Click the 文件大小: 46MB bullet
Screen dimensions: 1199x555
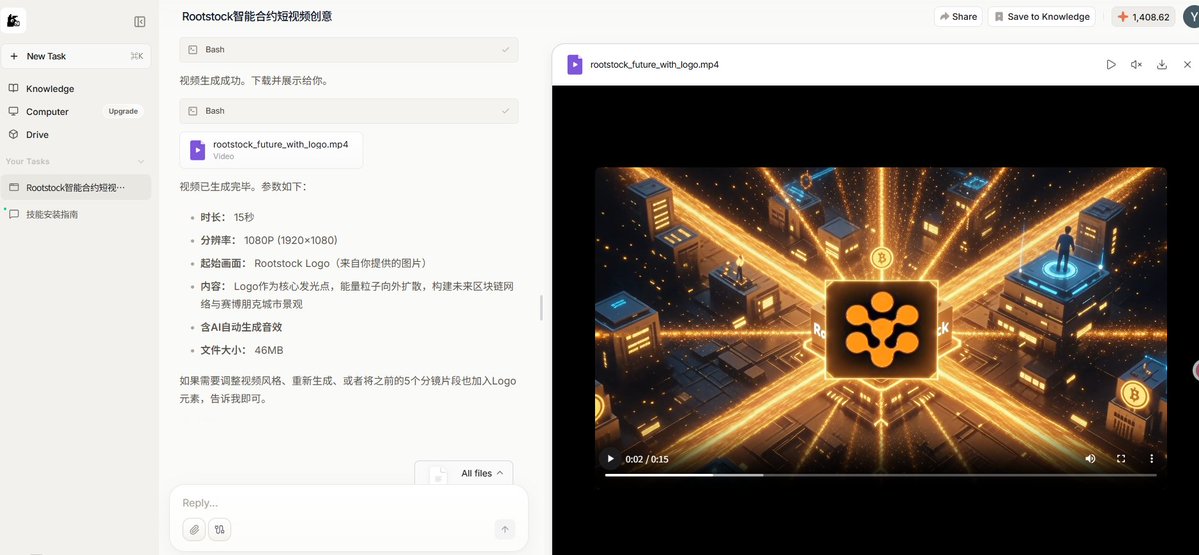pyautogui.click(x=242, y=350)
